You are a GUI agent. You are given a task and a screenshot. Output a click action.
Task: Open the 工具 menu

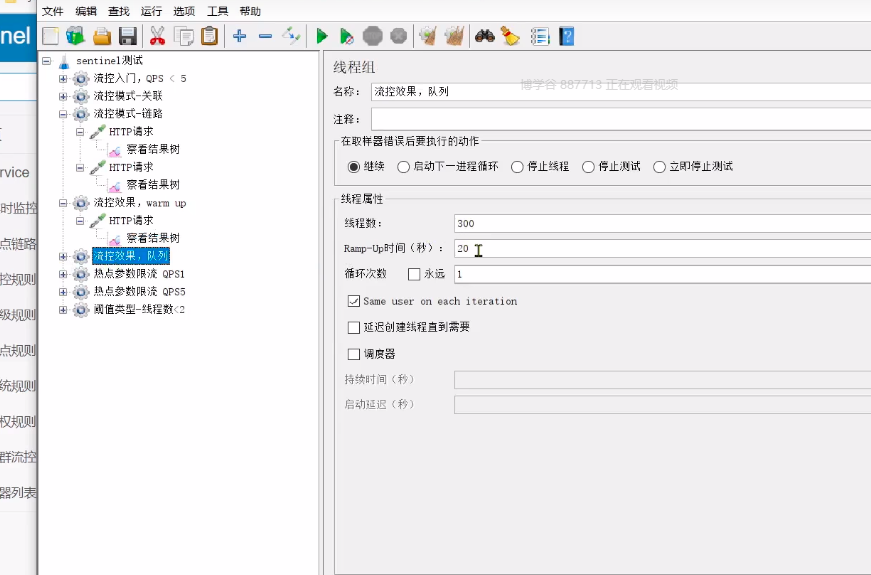coord(217,11)
